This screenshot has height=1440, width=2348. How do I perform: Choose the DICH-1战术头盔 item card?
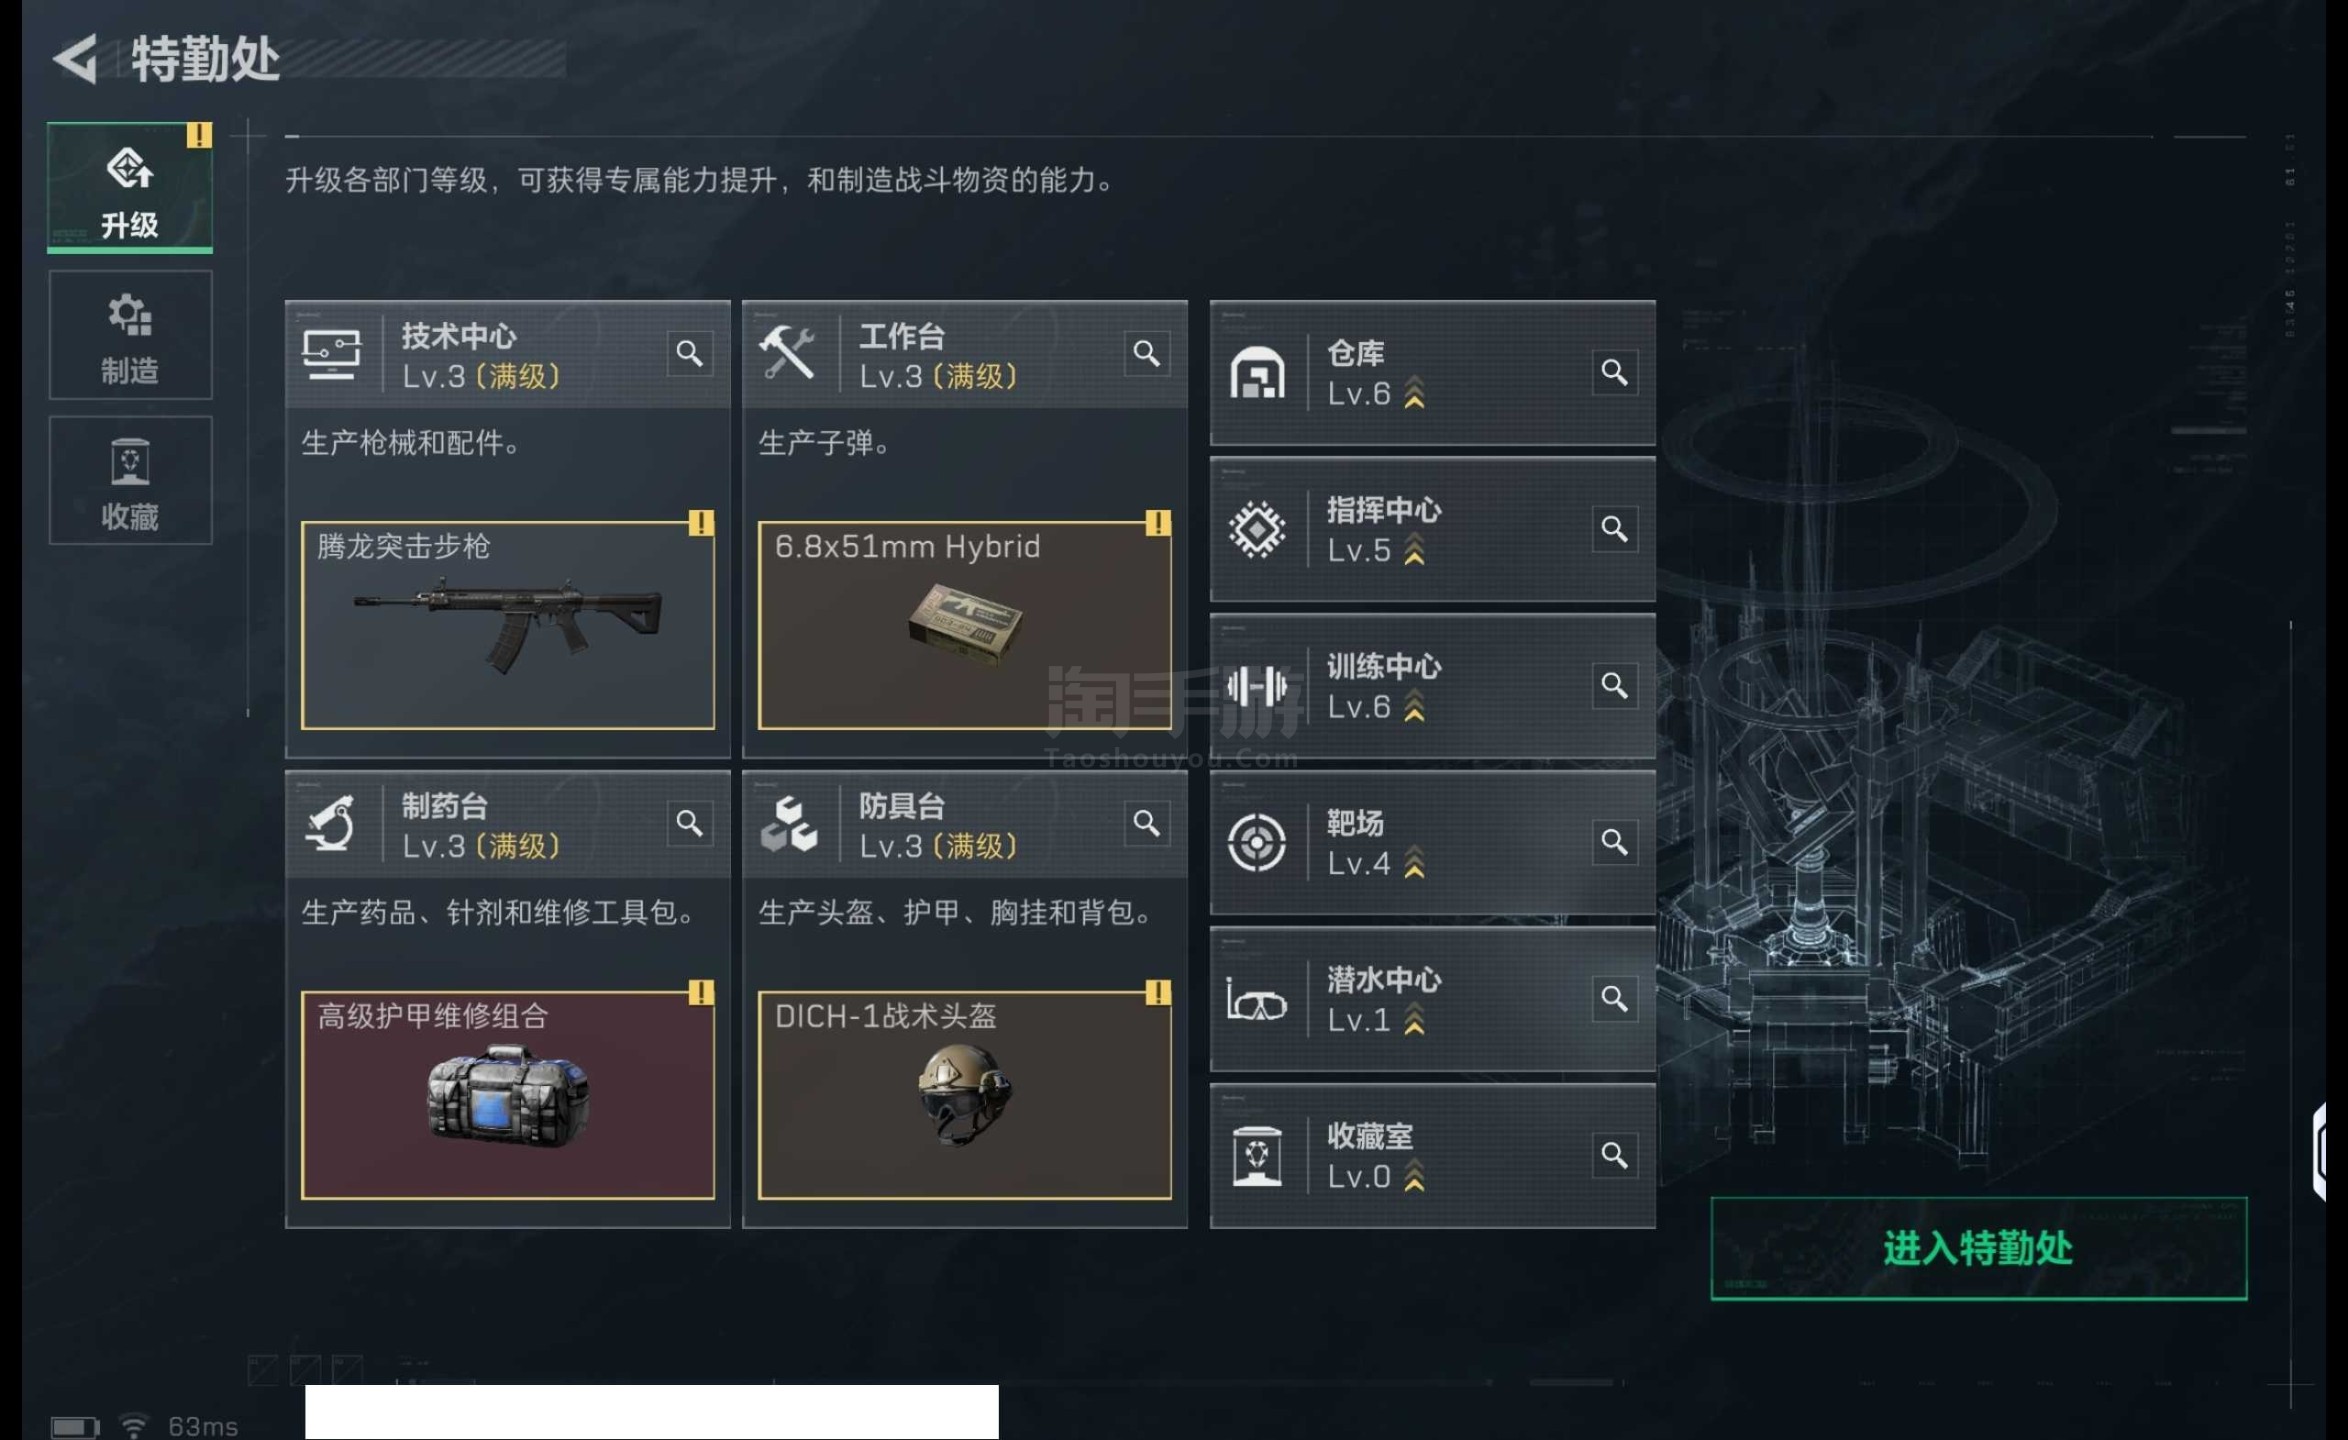[965, 1095]
